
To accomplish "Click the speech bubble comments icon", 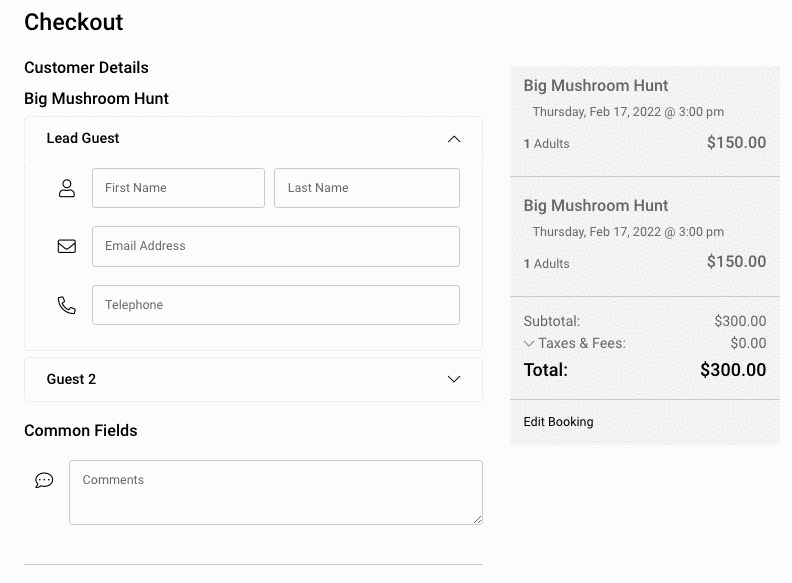I will [x=44, y=480].
